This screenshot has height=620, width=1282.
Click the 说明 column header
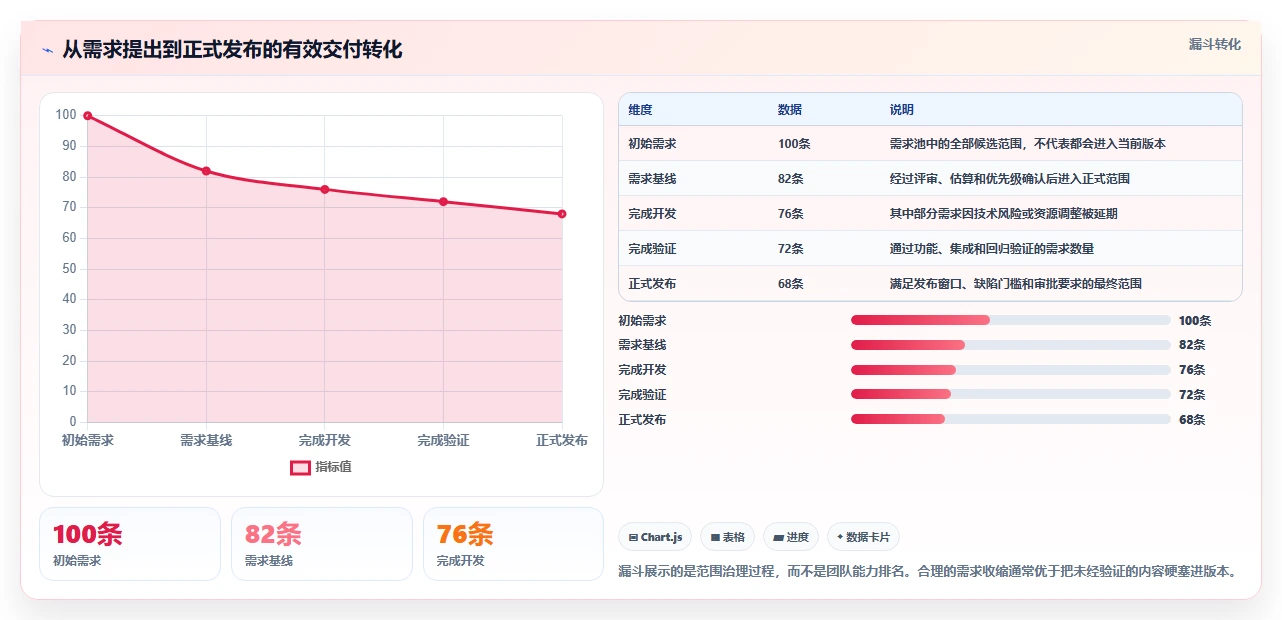click(x=901, y=110)
